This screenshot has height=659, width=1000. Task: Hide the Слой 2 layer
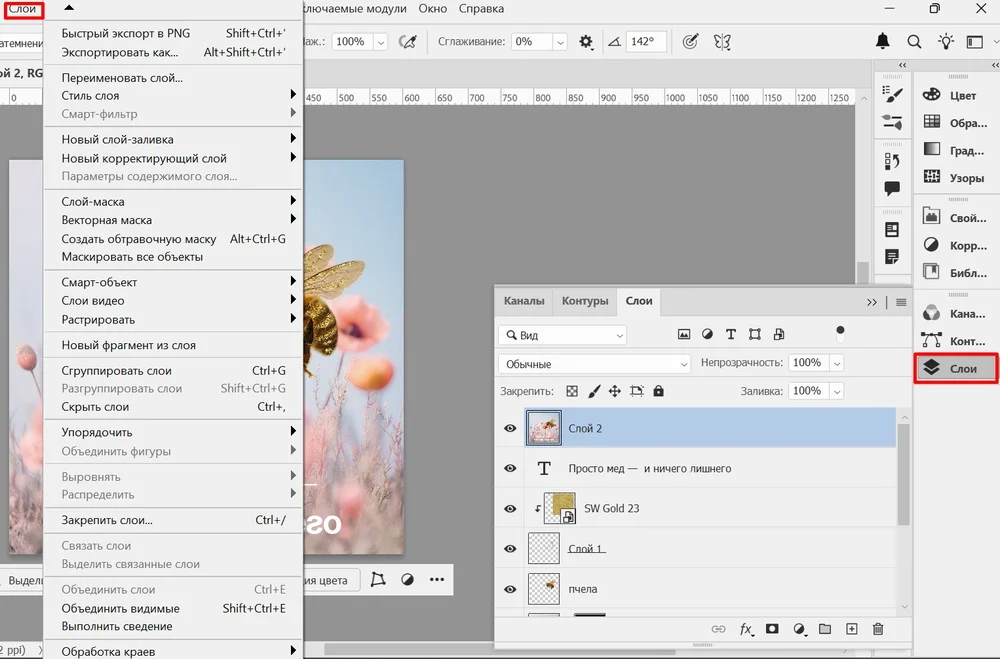[510, 428]
